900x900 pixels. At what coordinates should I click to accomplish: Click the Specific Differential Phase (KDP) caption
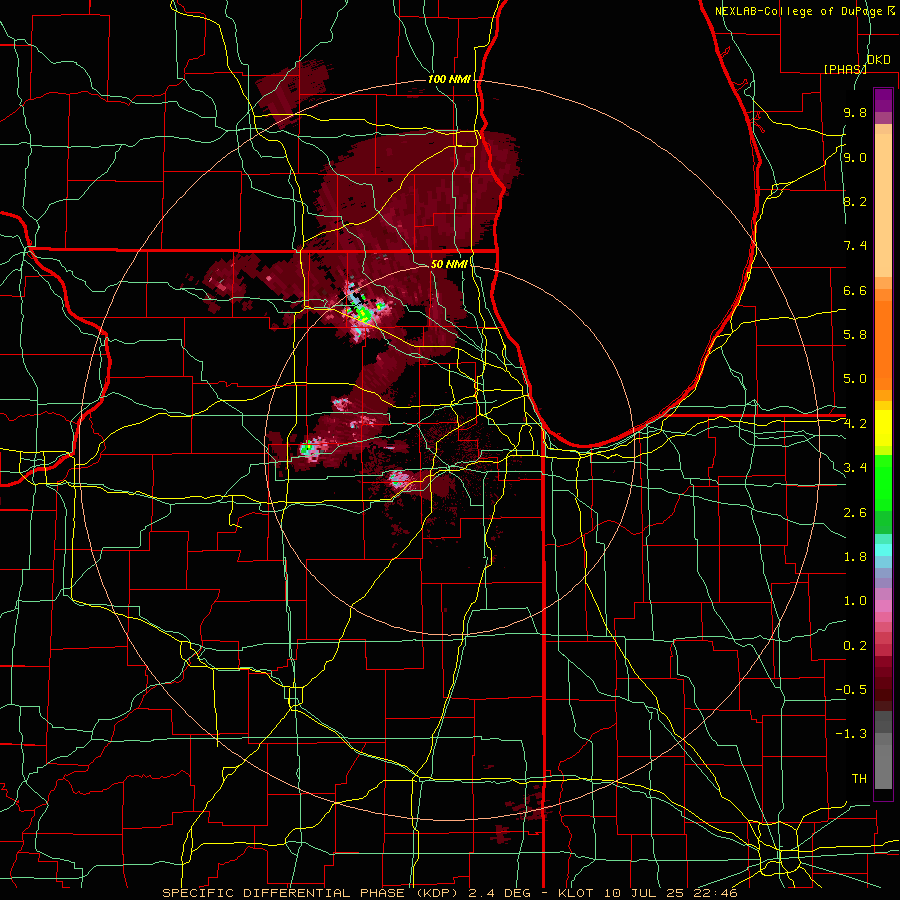[450, 893]
